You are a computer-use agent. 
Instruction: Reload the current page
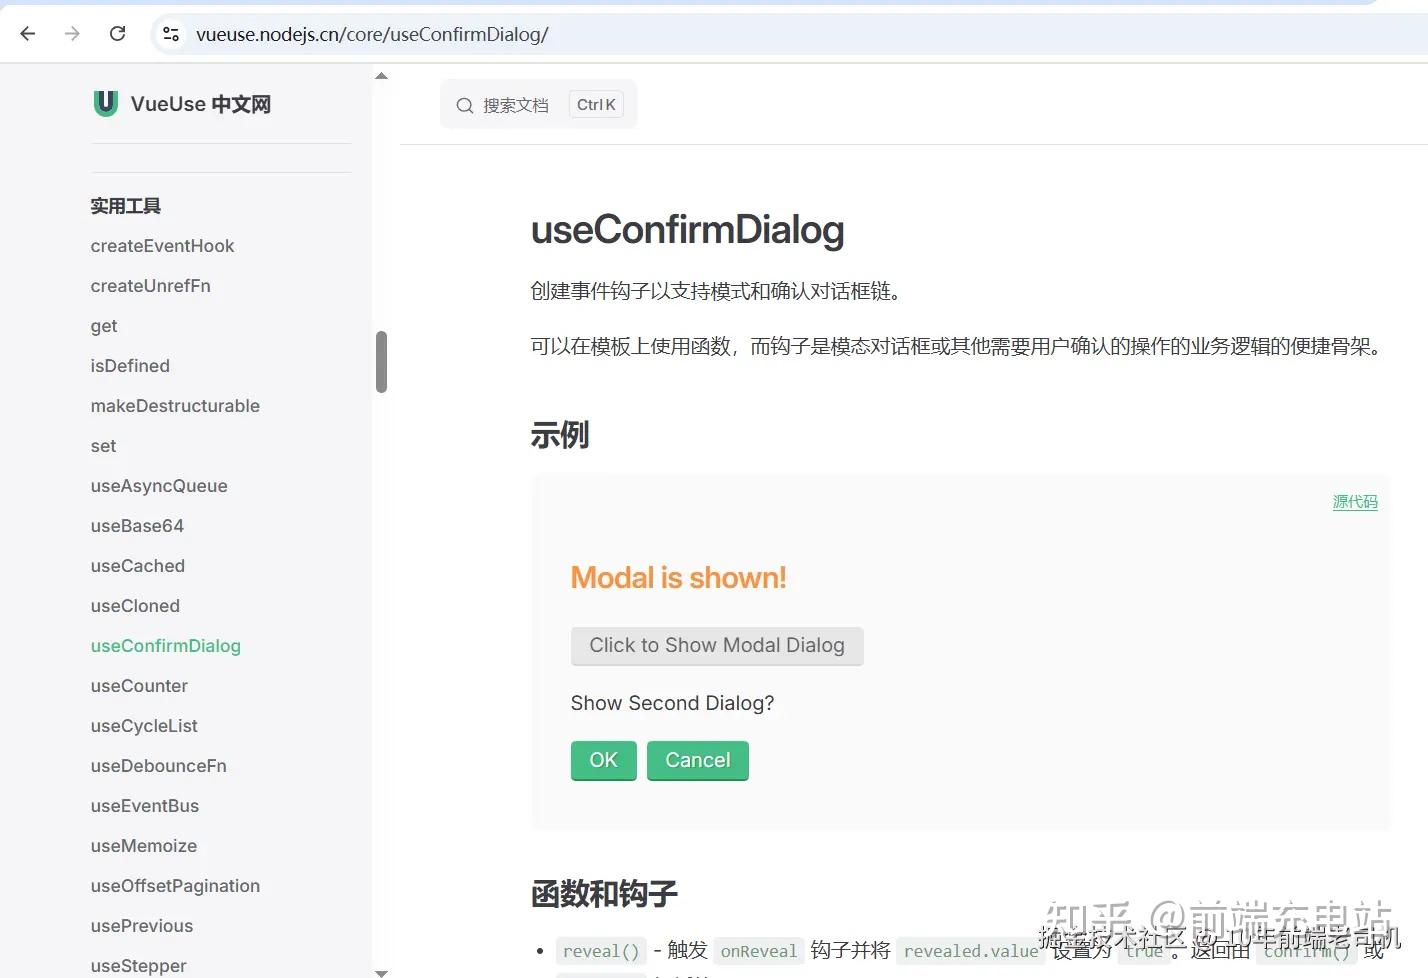point(117,33)
